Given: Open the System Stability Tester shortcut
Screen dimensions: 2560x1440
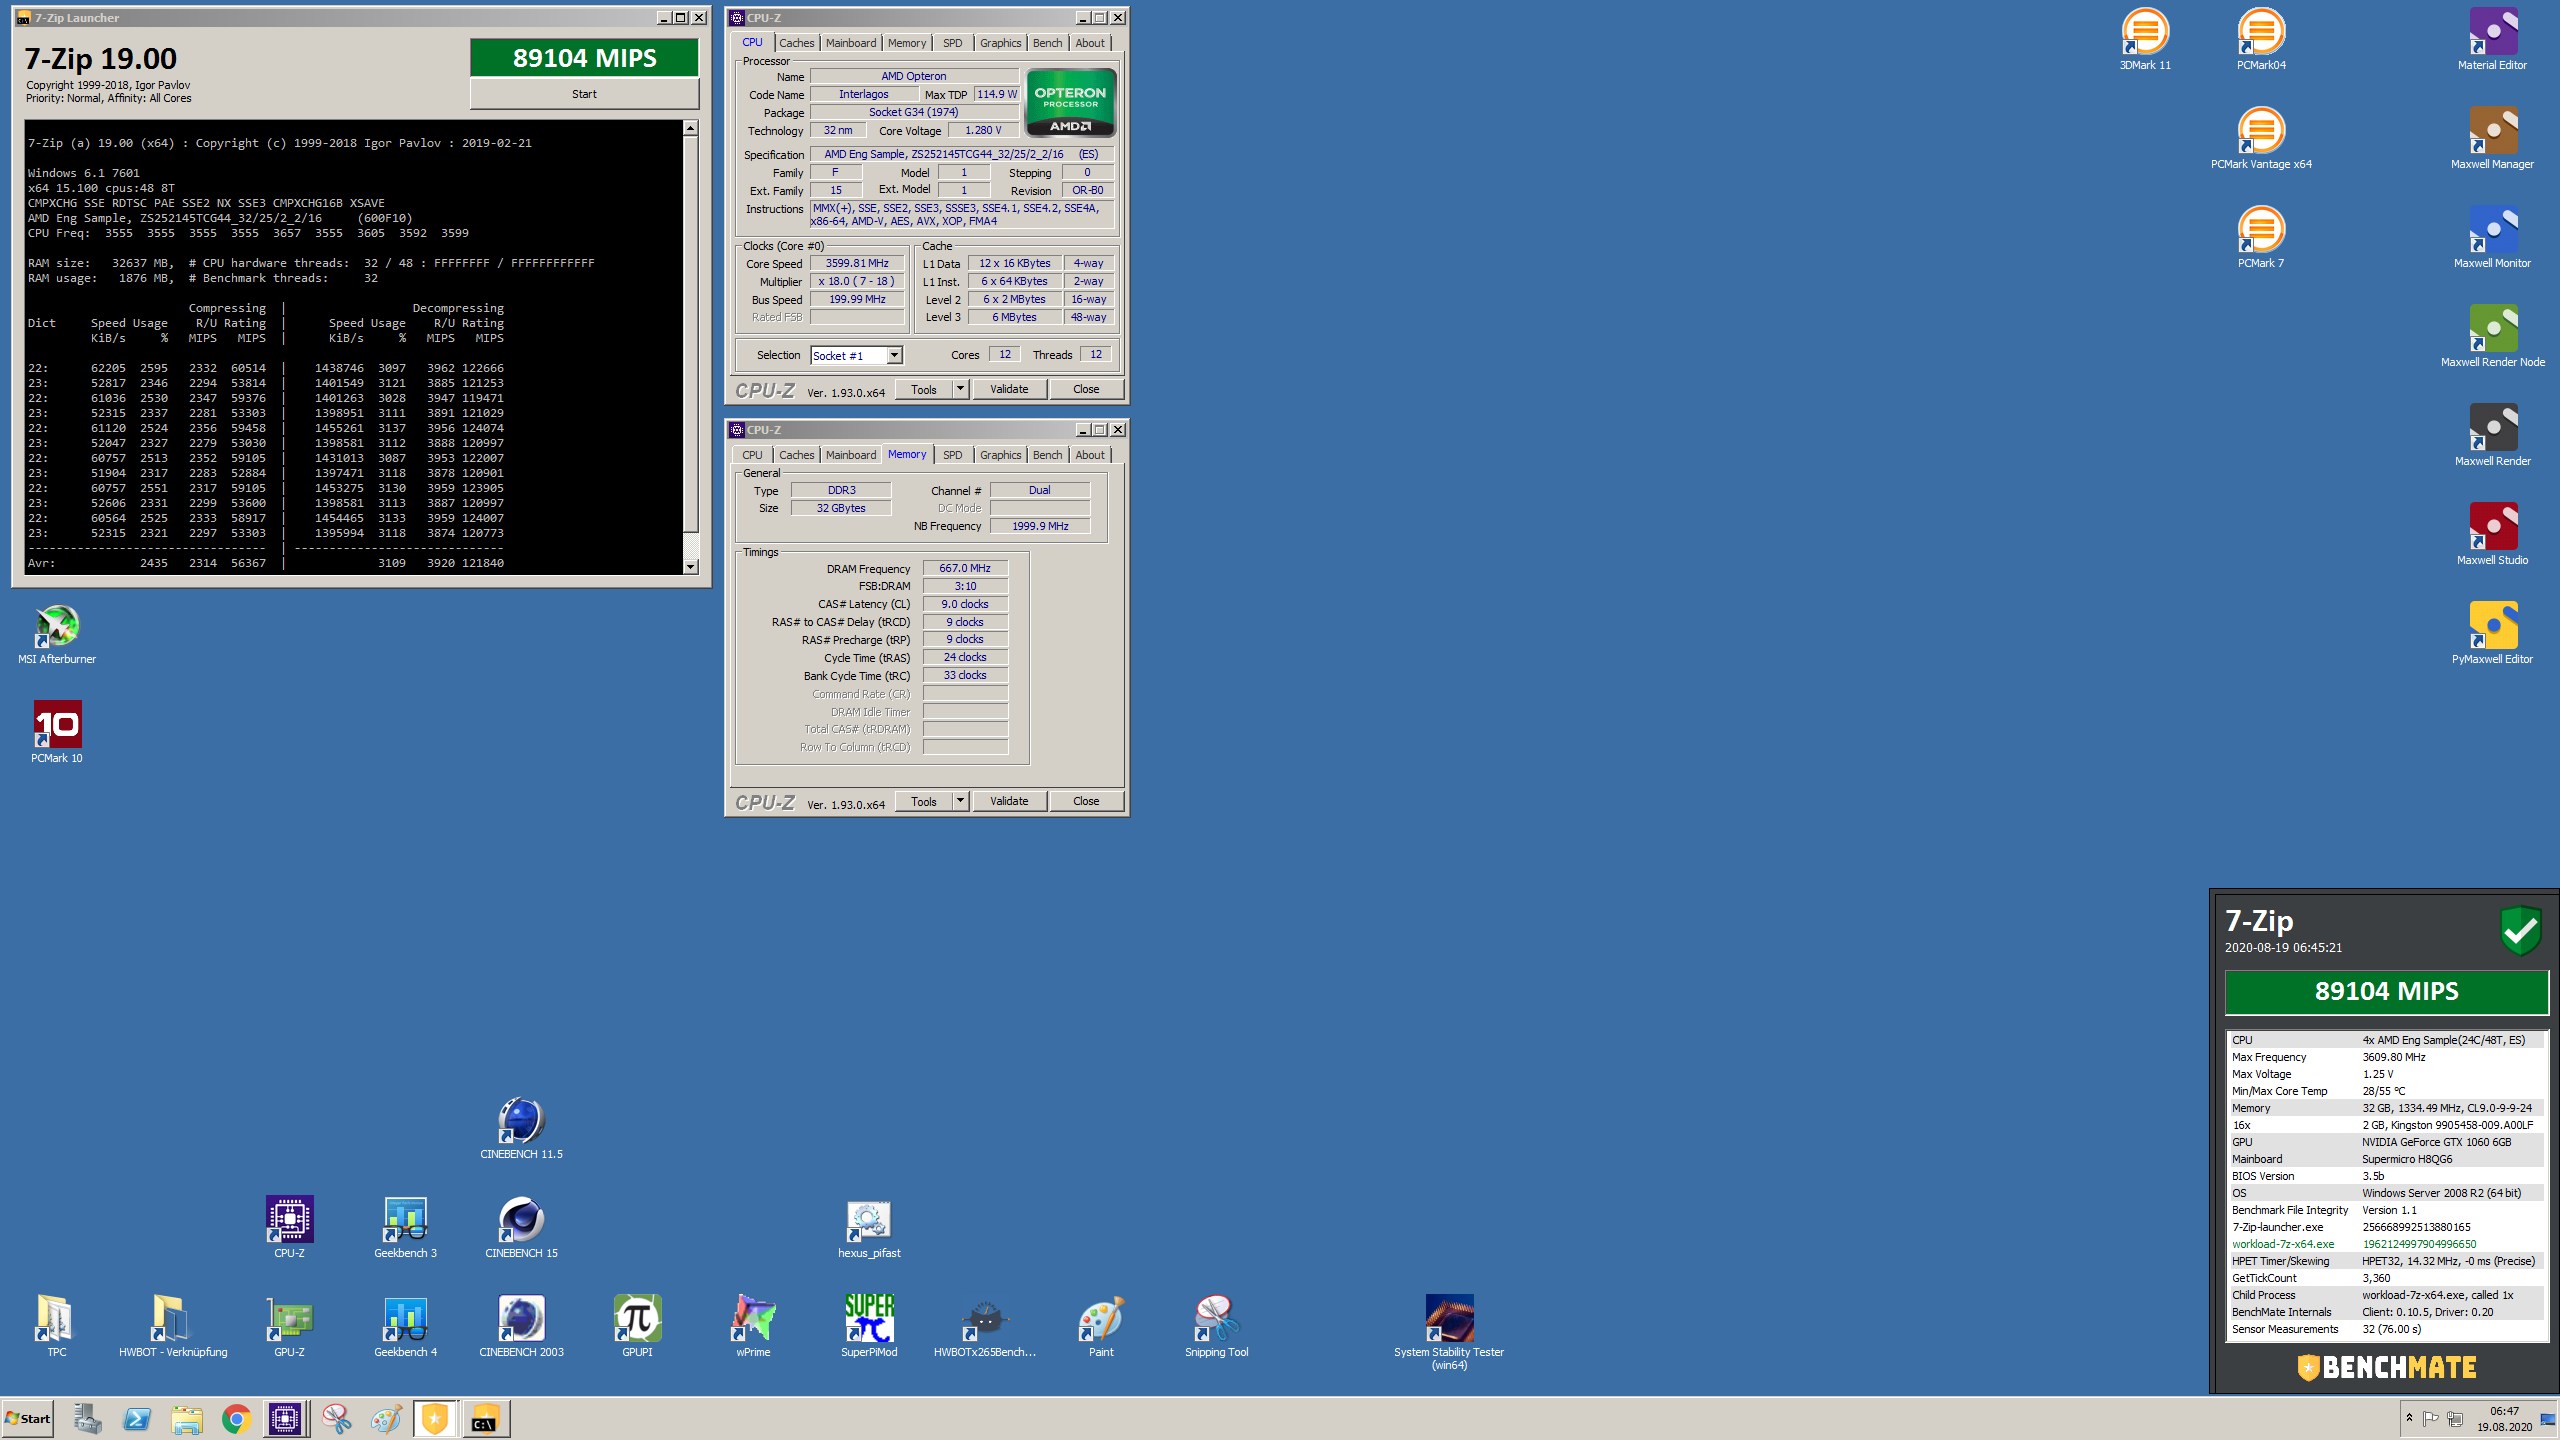Looking at the screenshot, I should click(x=1449, y=1333).
